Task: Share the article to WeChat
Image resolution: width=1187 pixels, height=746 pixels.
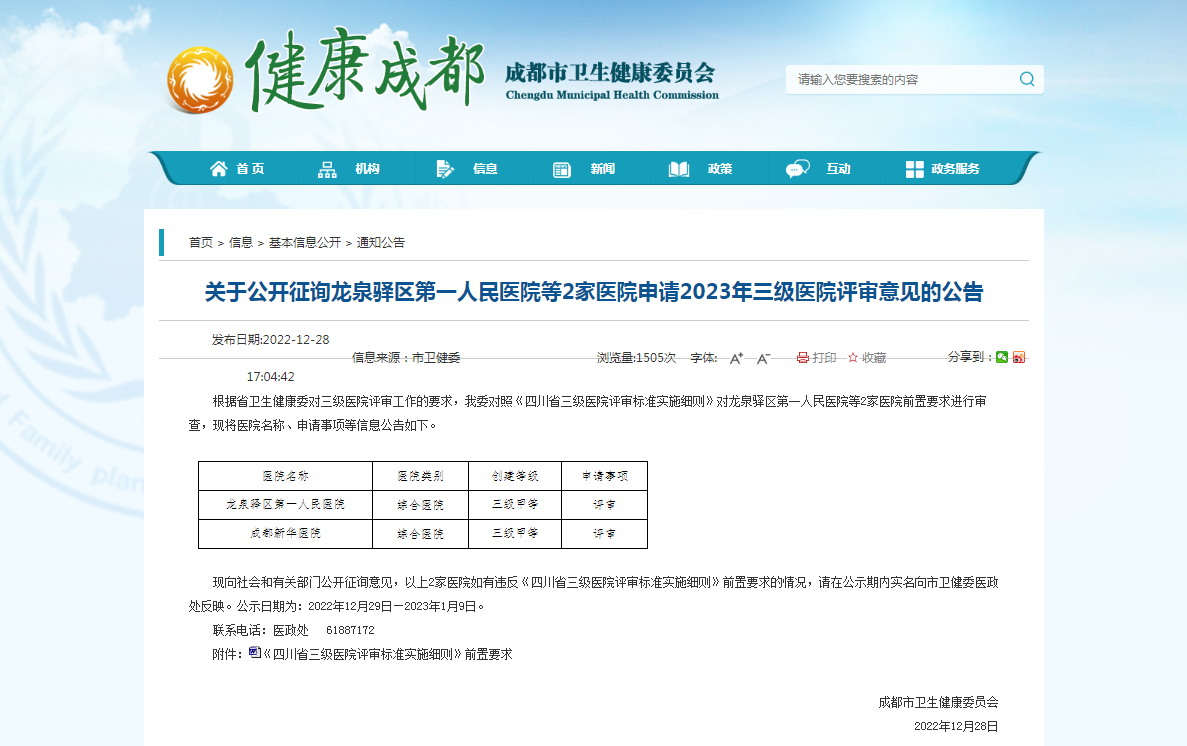Action: [1002, 357]
